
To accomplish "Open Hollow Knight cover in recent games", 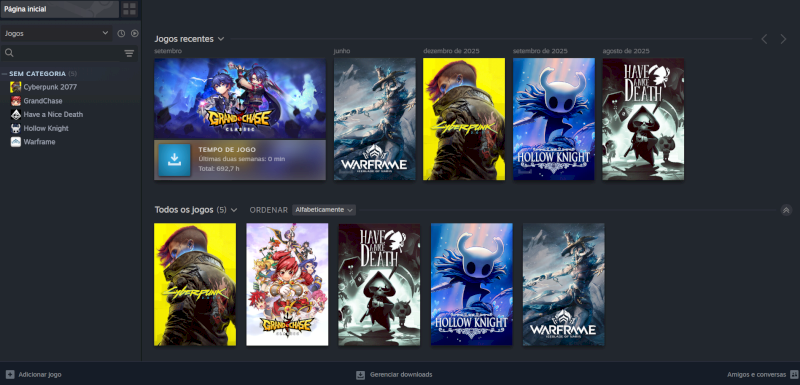I will point(554,119).
